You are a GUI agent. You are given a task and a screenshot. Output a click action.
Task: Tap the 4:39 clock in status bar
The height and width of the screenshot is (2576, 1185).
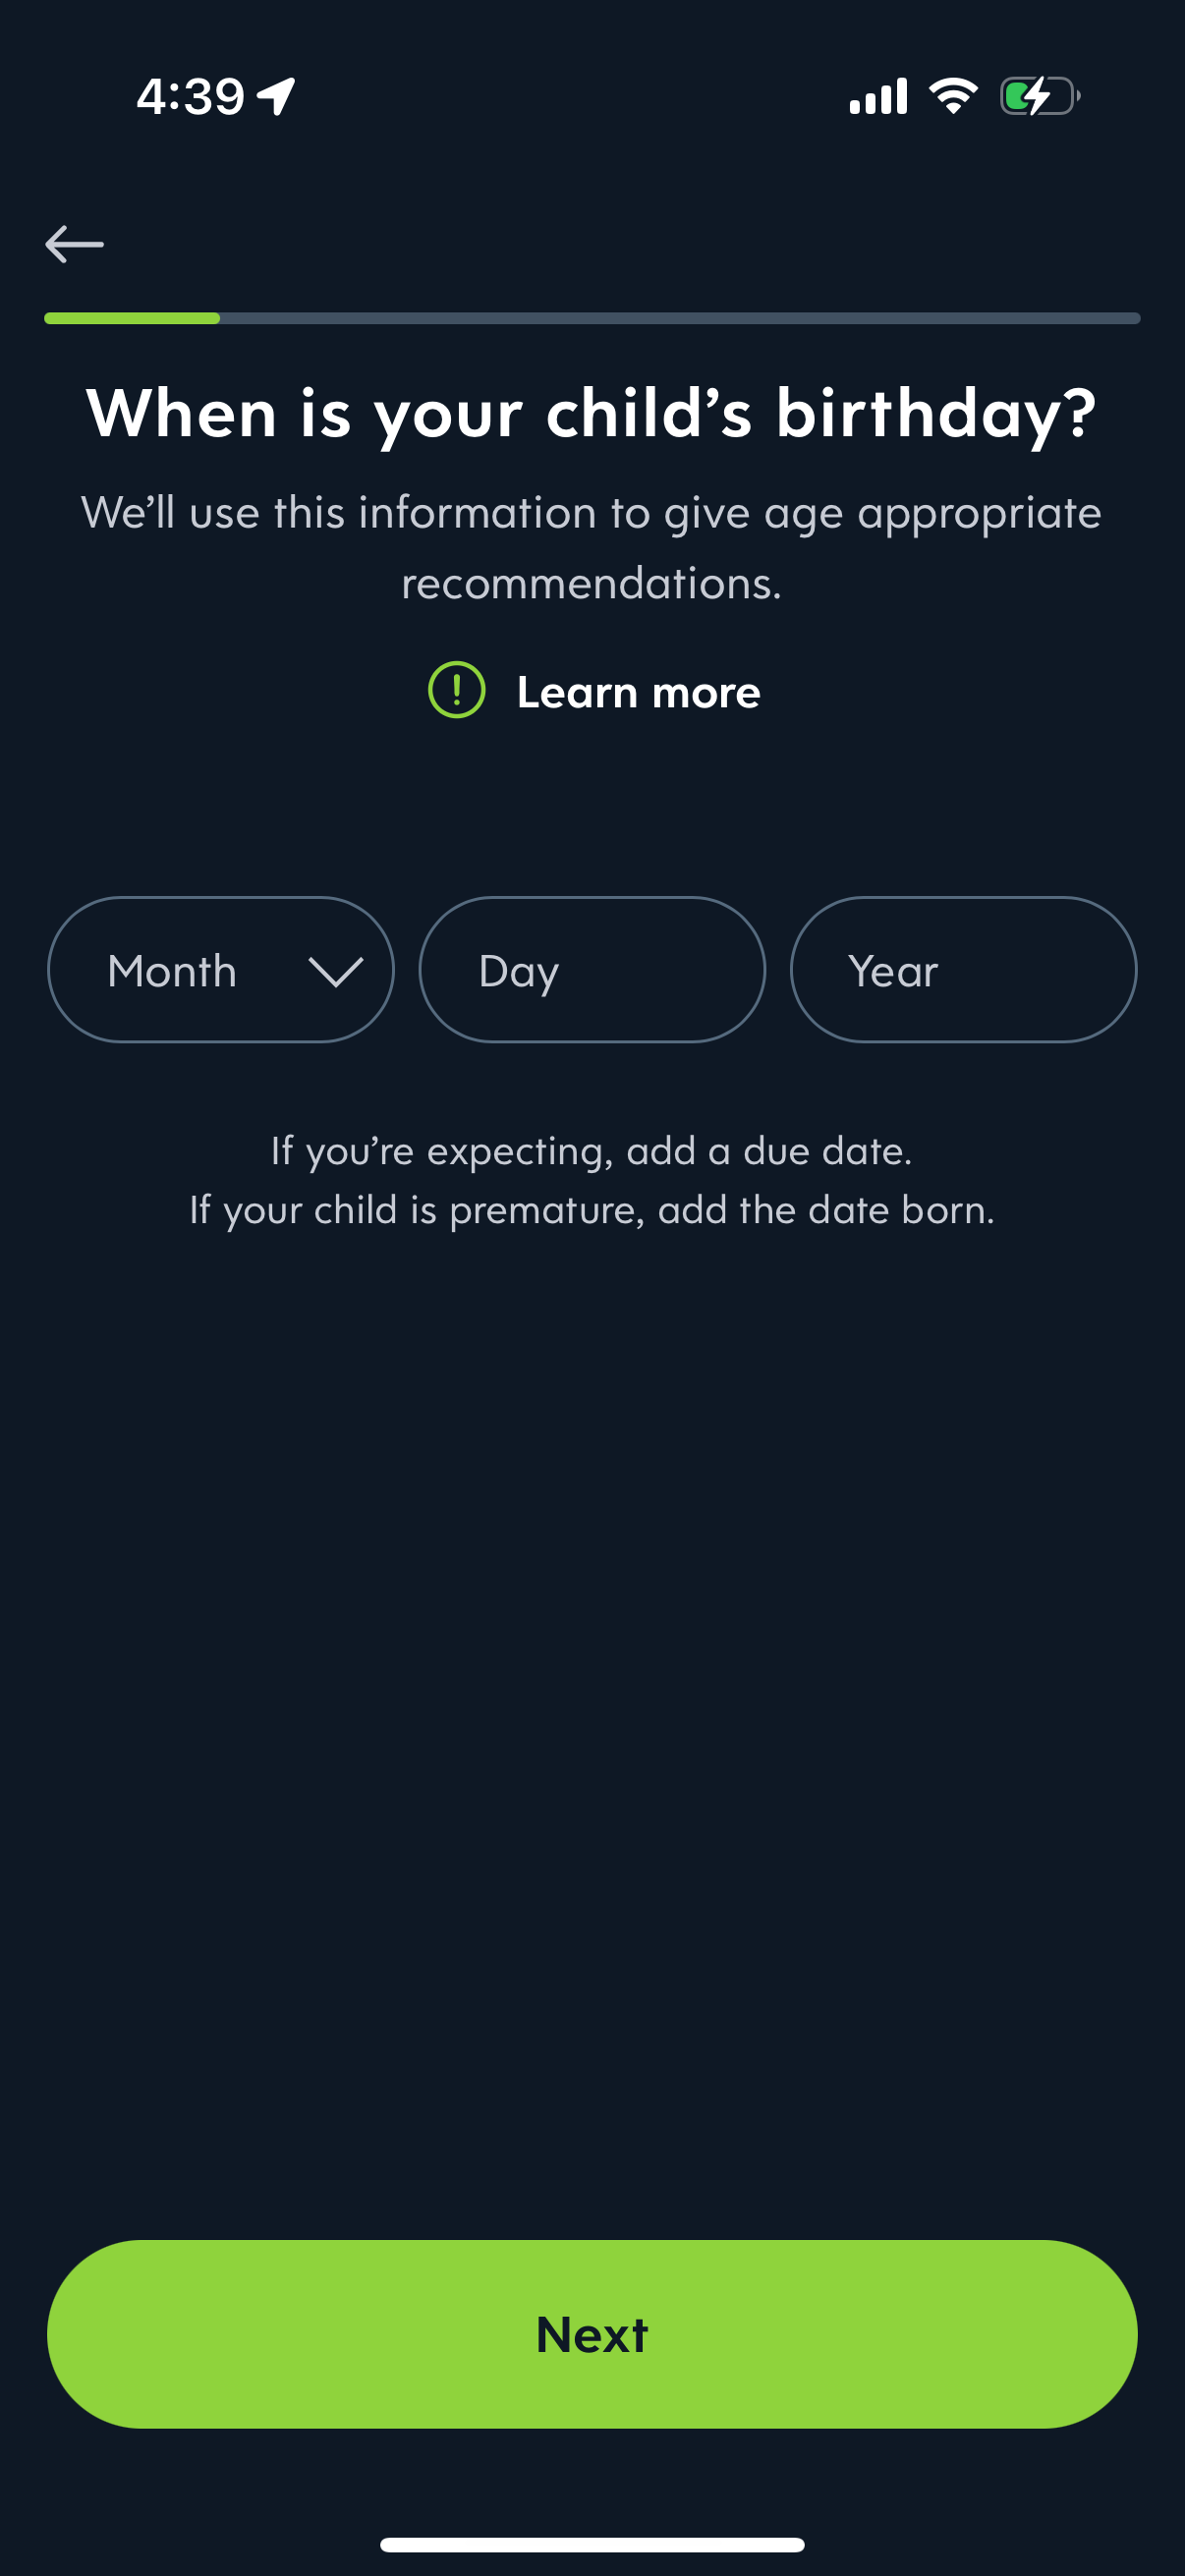click(190, 97)
